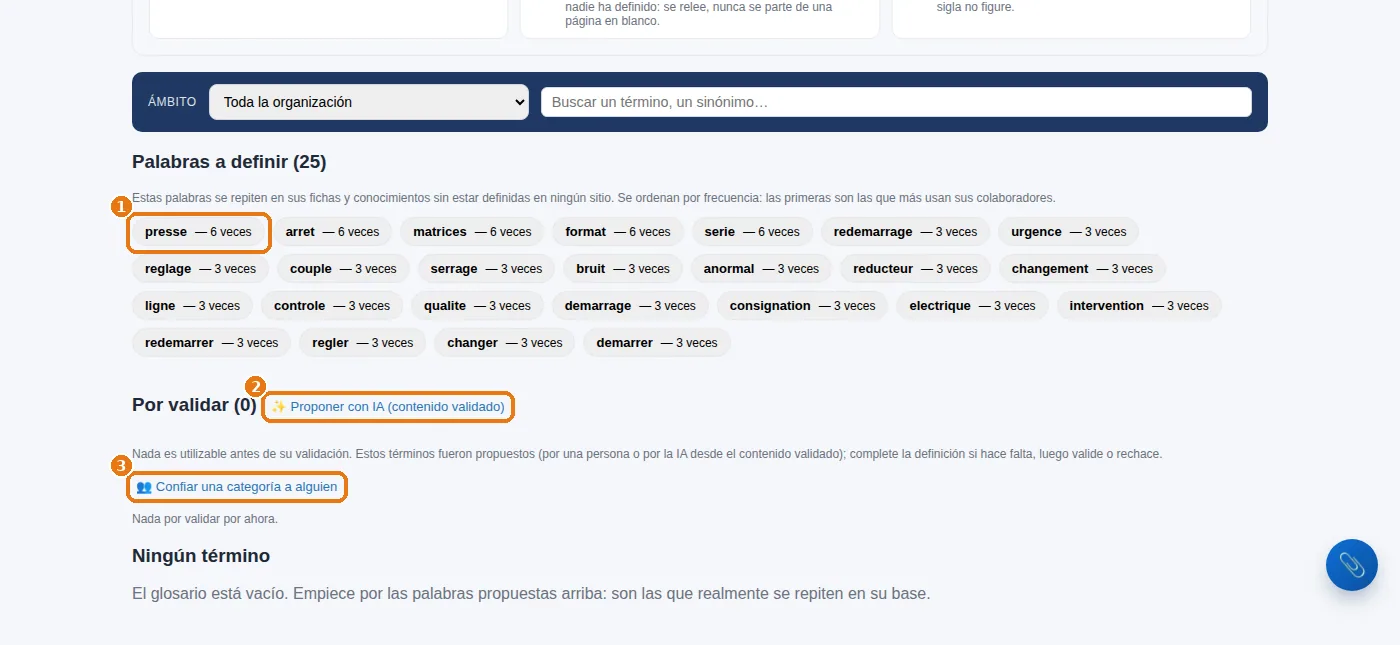The height and width of the screenshot is (645, 1400).
Task: Open the 'urgence' word chip
Action: click(1068, 232)
